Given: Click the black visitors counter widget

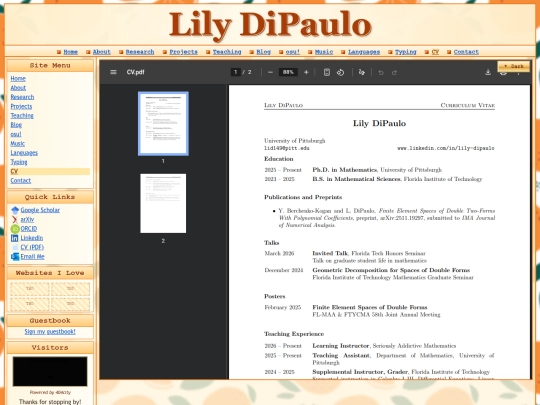Looking at the screenshot, I should coord(50,372).
